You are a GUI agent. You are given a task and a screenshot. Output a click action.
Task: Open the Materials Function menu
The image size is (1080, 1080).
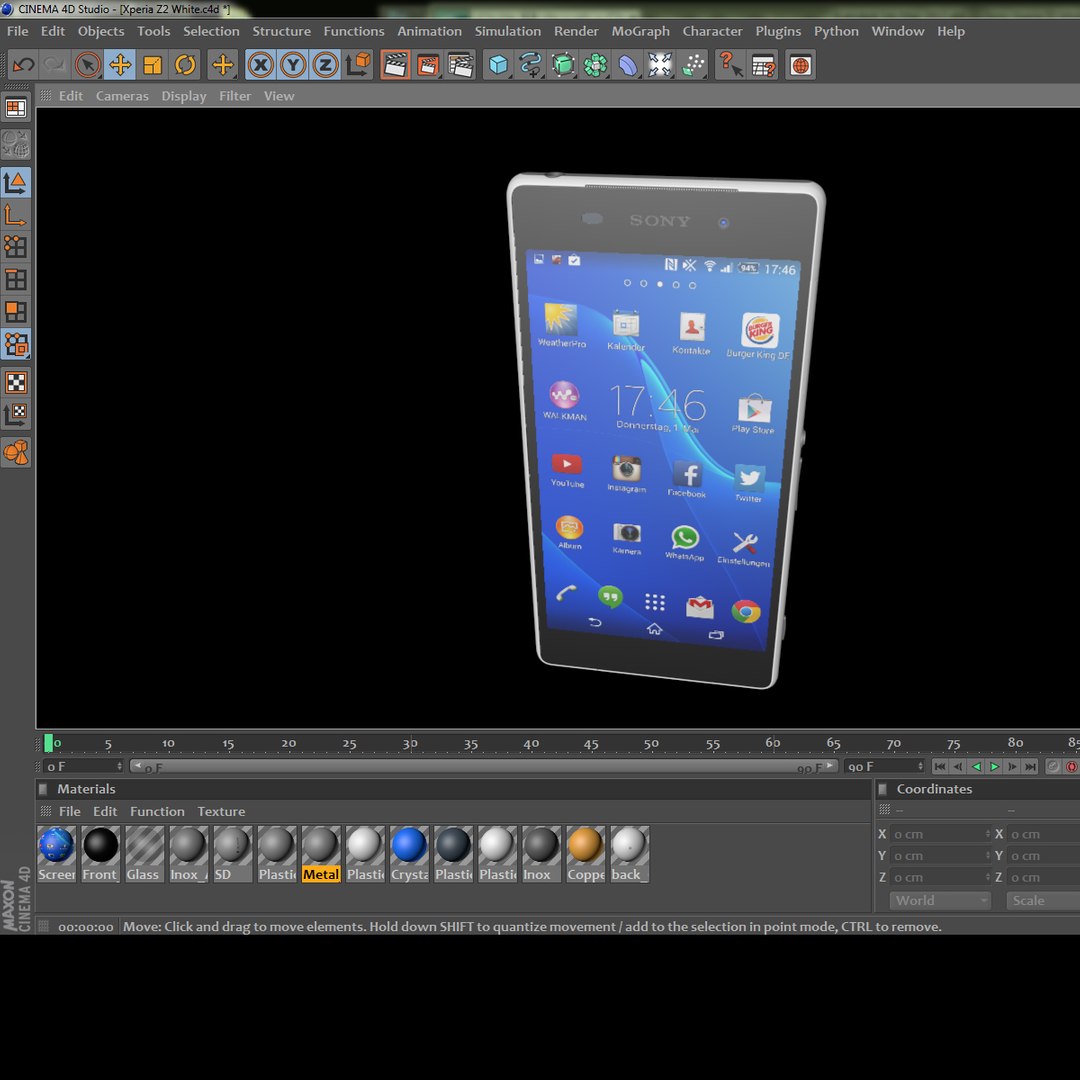[x=157, y=811]
